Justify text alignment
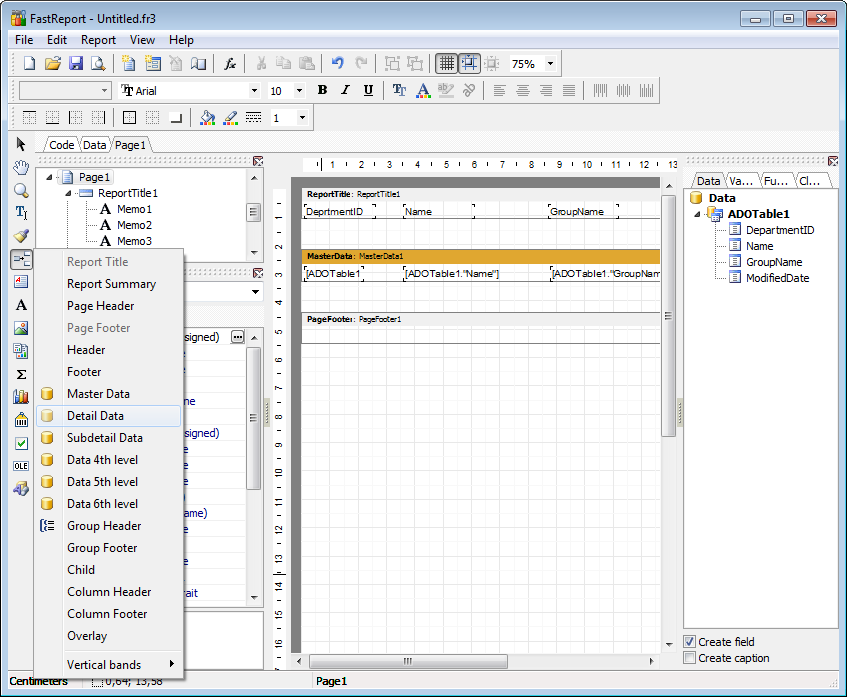Viewport: 847px width, 697px height. (x=569, y=90)
